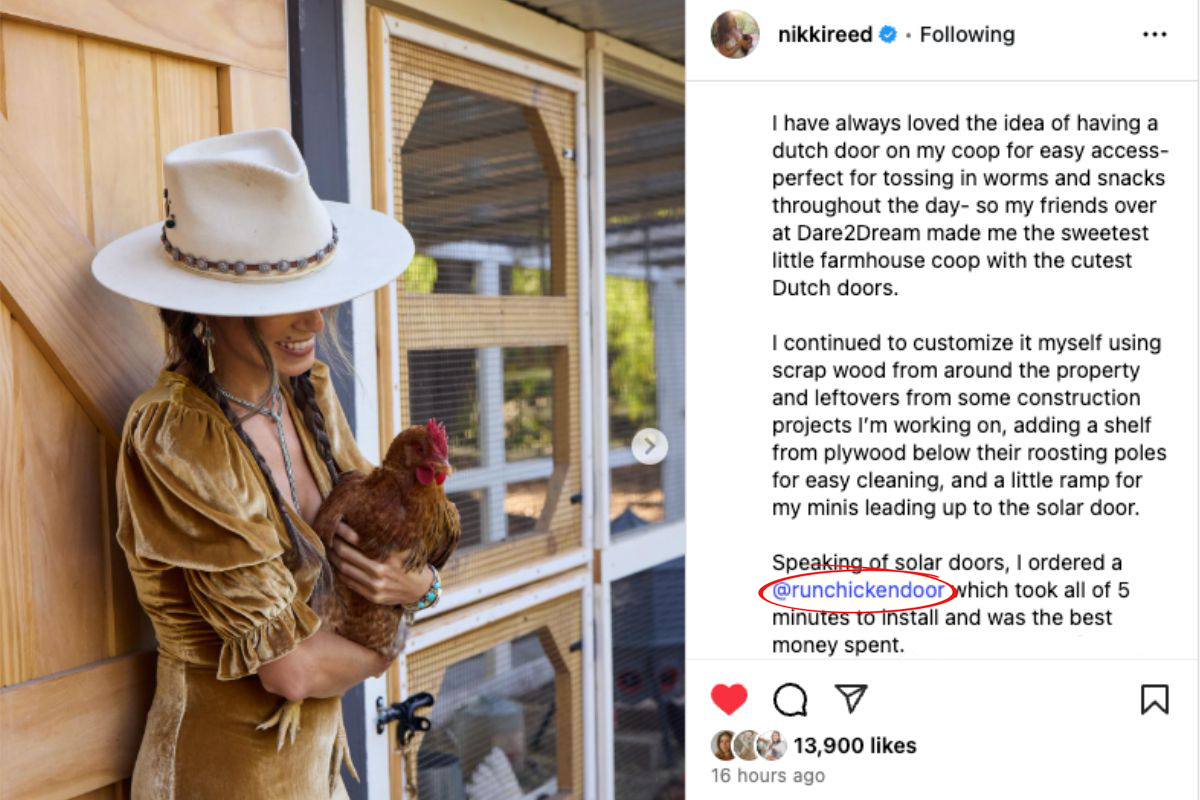View the 13,900 likes list
The width and height of the screenshot is (1200, 800).
(x=855, y=745)
